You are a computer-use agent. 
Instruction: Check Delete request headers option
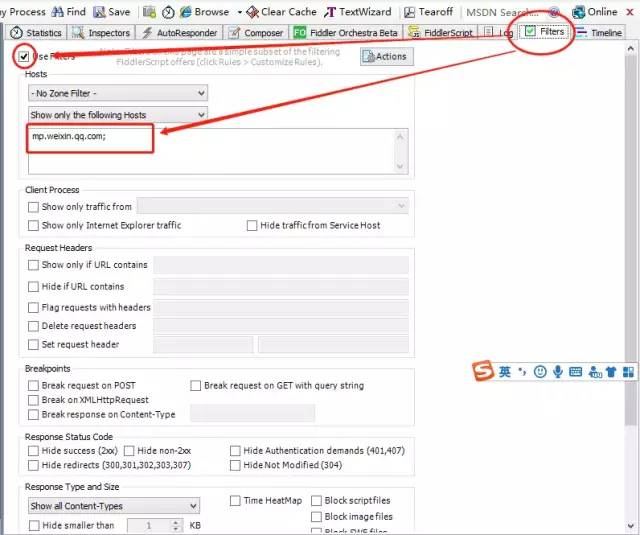(33, 326)
